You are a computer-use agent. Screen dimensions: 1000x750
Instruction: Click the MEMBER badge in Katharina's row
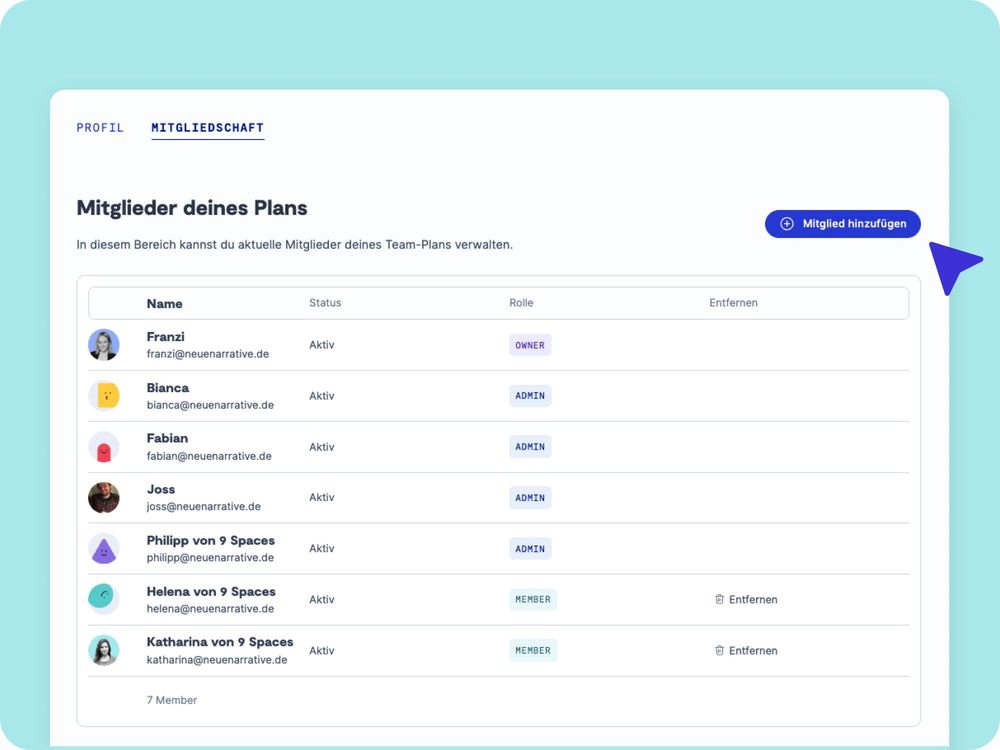[x=533, y=651]
